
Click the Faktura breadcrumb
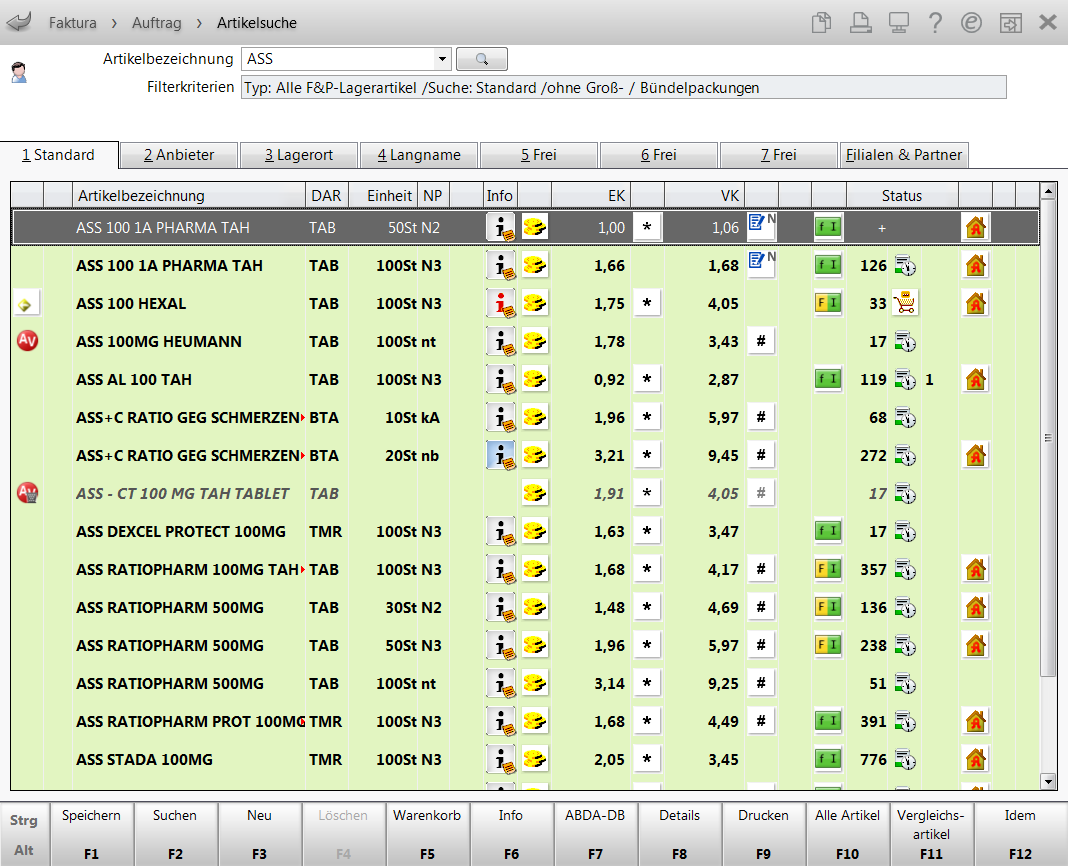coord(72,22)
